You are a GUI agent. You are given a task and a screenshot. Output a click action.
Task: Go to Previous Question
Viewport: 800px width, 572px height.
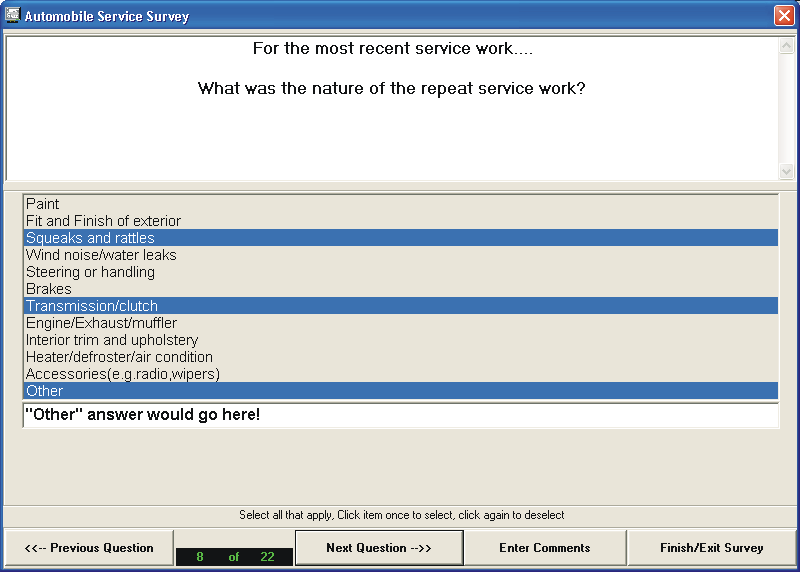[89, 548]
